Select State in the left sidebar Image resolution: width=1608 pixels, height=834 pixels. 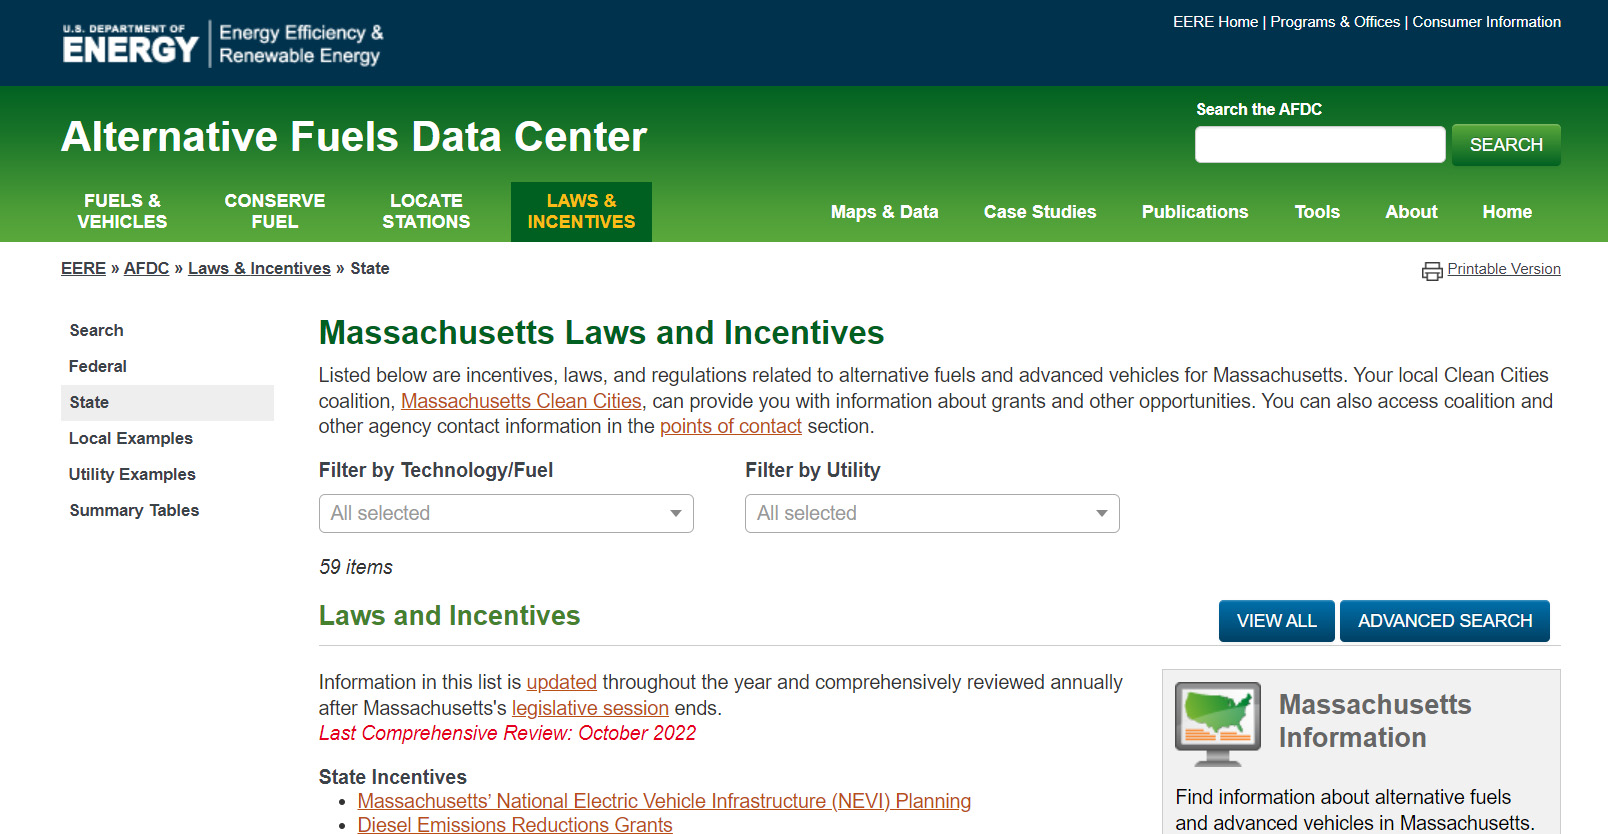[x=167, y=402]
